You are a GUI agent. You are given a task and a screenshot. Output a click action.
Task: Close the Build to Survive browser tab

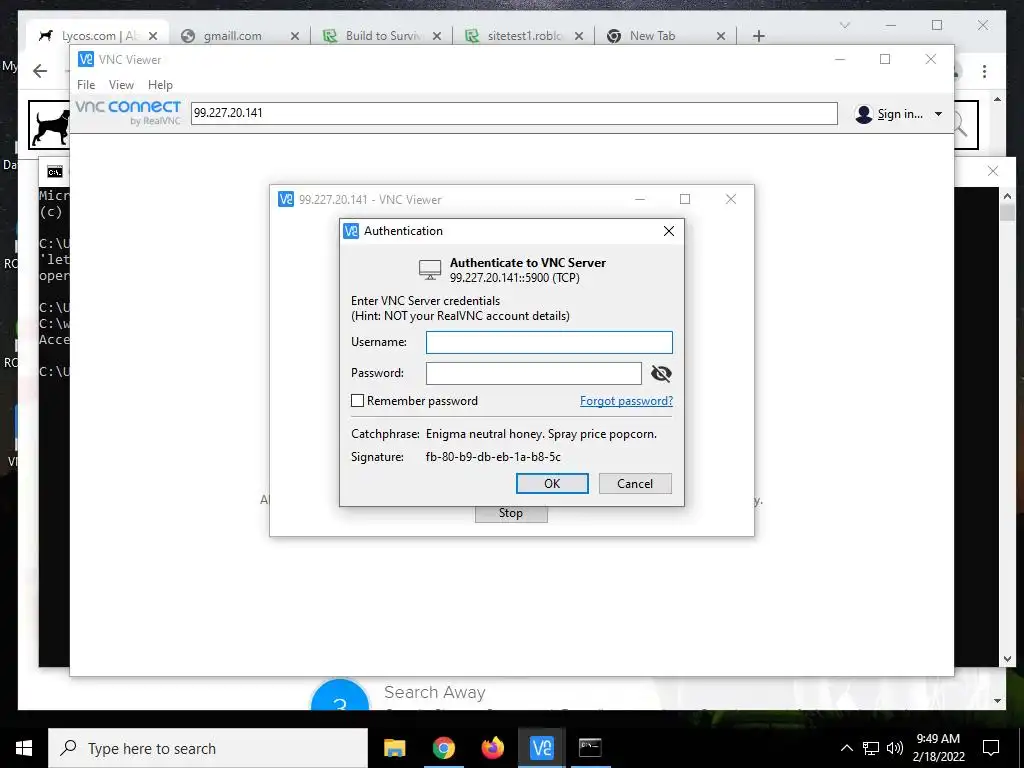point(437,36)
